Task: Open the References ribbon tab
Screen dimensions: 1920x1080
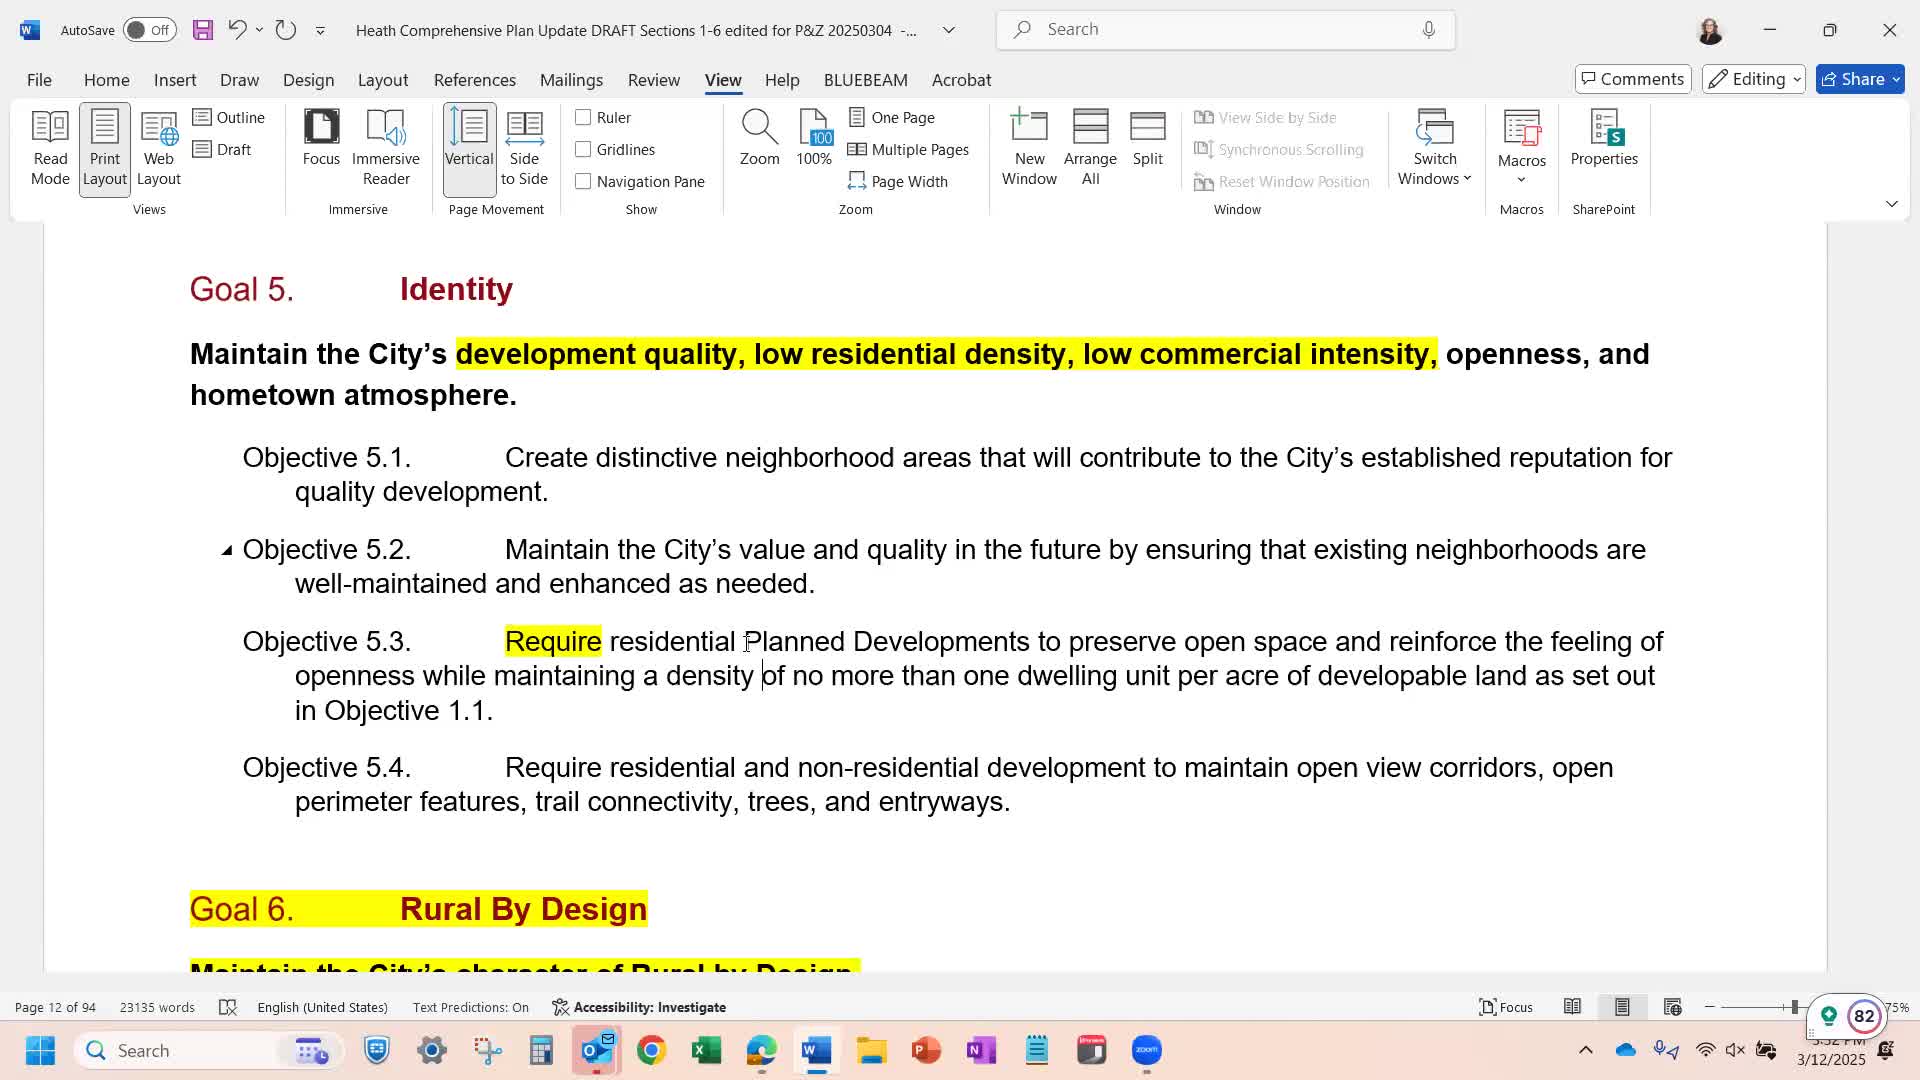Action: point(474,80)
